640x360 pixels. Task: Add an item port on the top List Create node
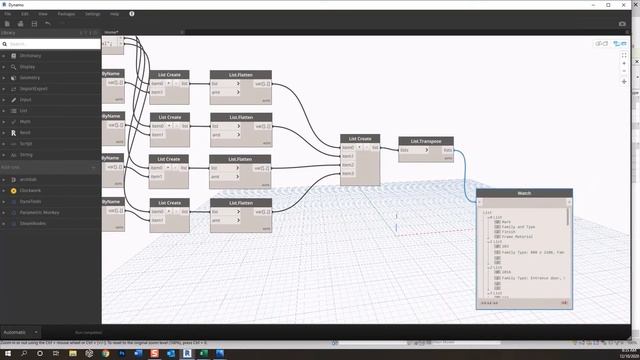169,83
